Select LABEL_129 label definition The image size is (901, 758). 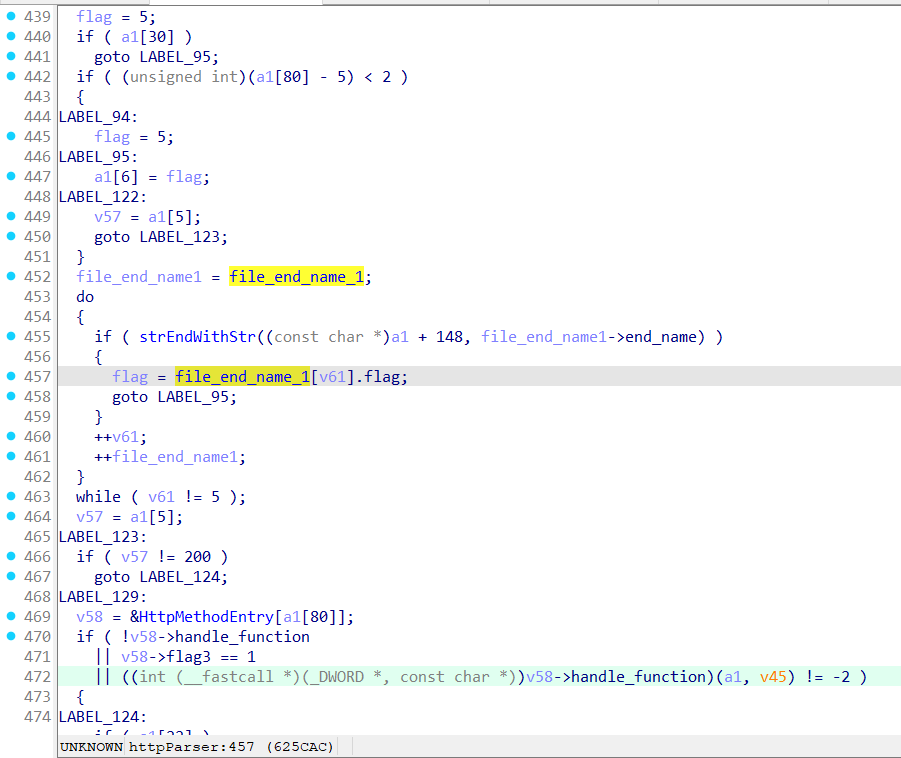click(103, 597)
